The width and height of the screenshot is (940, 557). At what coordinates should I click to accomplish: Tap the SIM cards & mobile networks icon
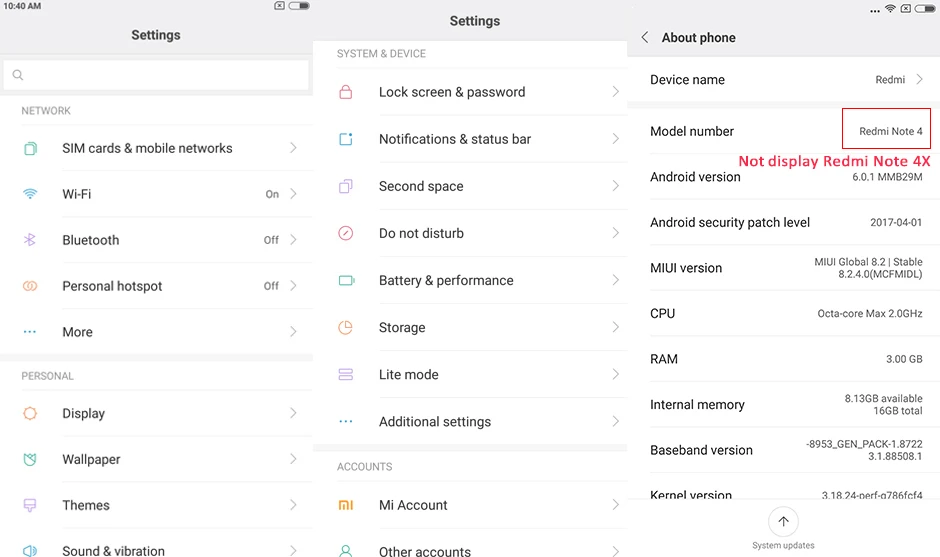point(30,148)
